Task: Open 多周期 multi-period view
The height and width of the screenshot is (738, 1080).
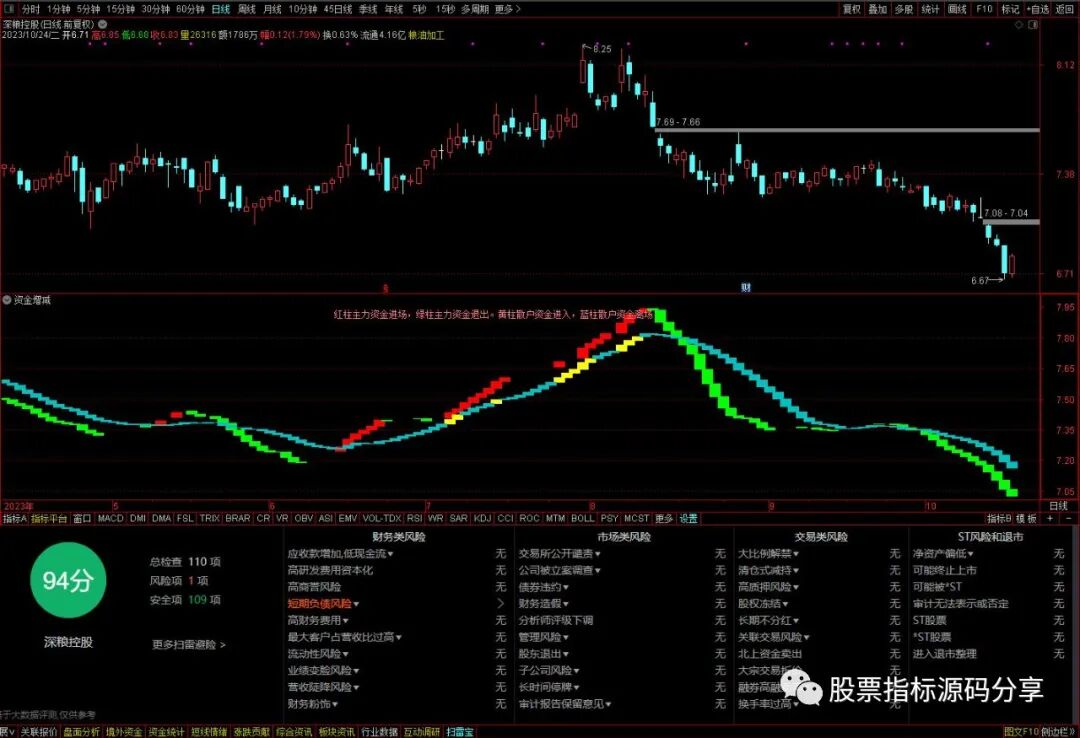Action: point(475,9)
